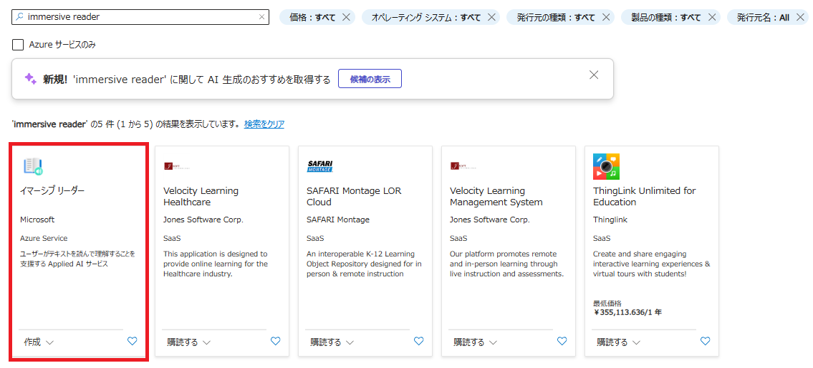Click the K-12 Learning Object Repository description
Image resolution: width=813 pixels, height=368 pixels.
click(x=364, y=264)
